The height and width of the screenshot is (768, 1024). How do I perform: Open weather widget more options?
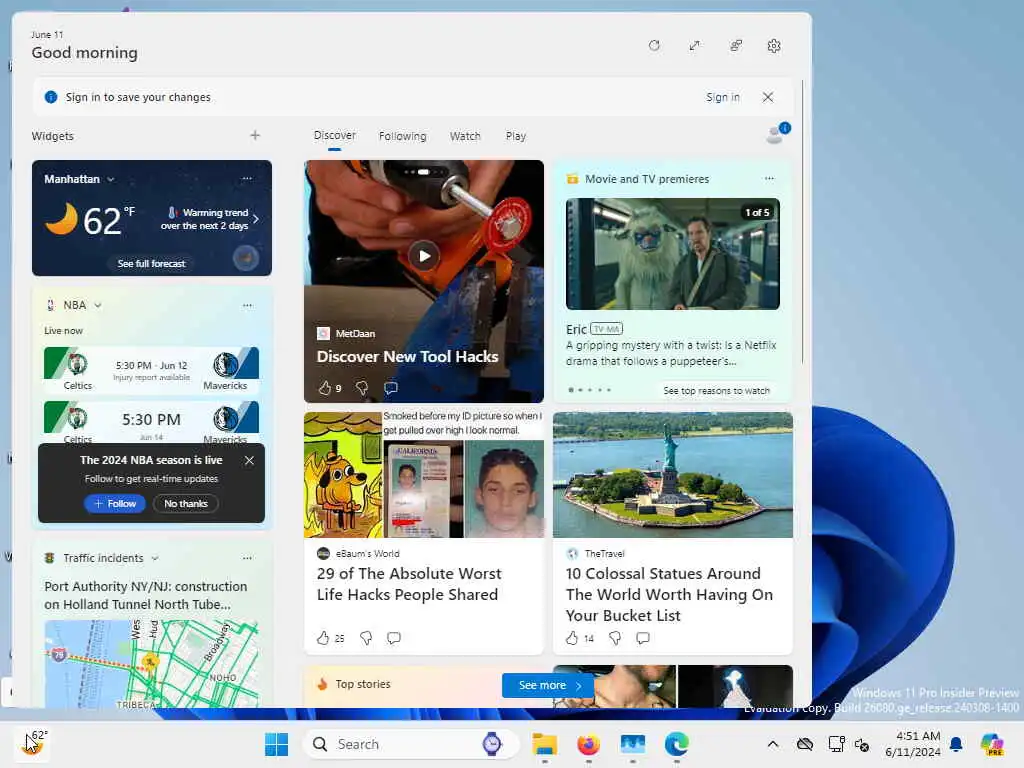(247, 178)
